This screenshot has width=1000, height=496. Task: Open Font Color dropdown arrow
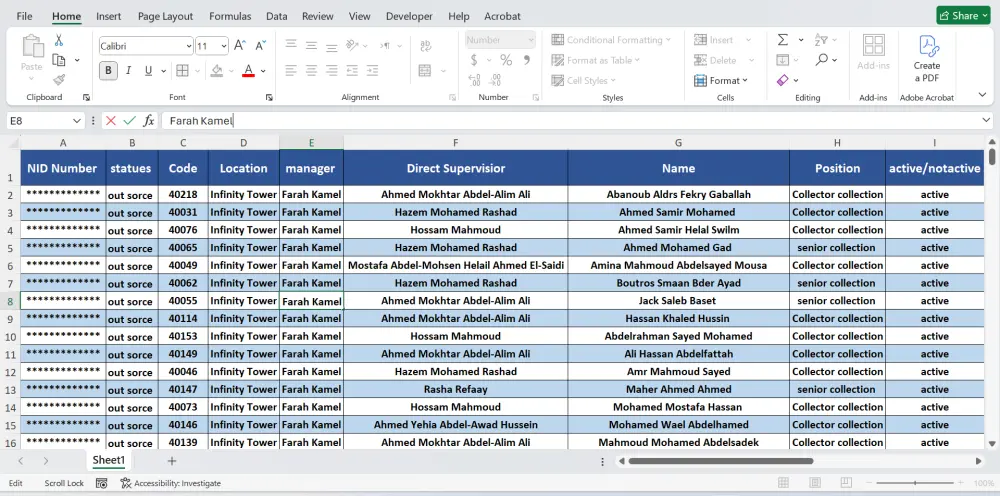263,71
